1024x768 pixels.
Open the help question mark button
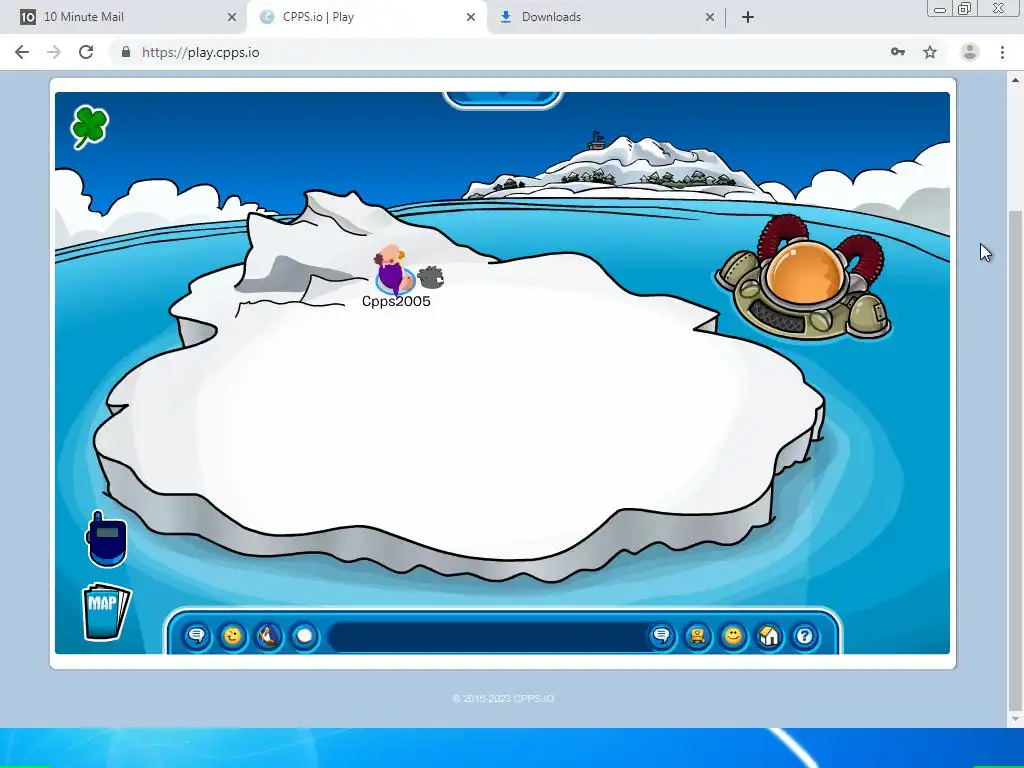(x=805, y=635)
